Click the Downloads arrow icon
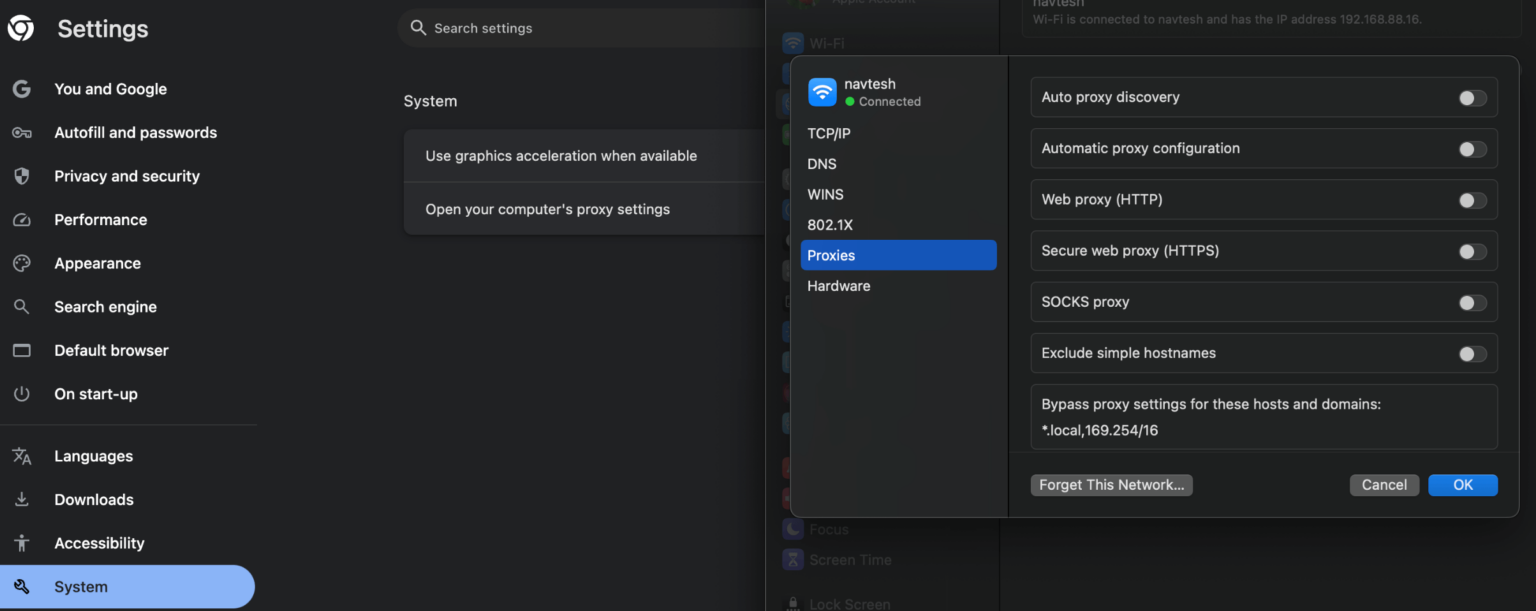The height and width of the screenshot is (611, 1536). click(x=22, y=499)
